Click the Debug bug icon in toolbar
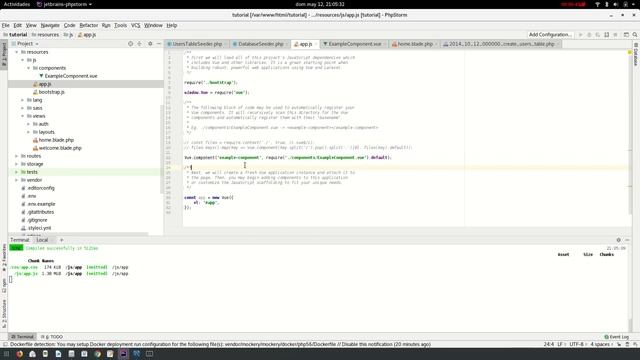 click(x=589, y=35)
